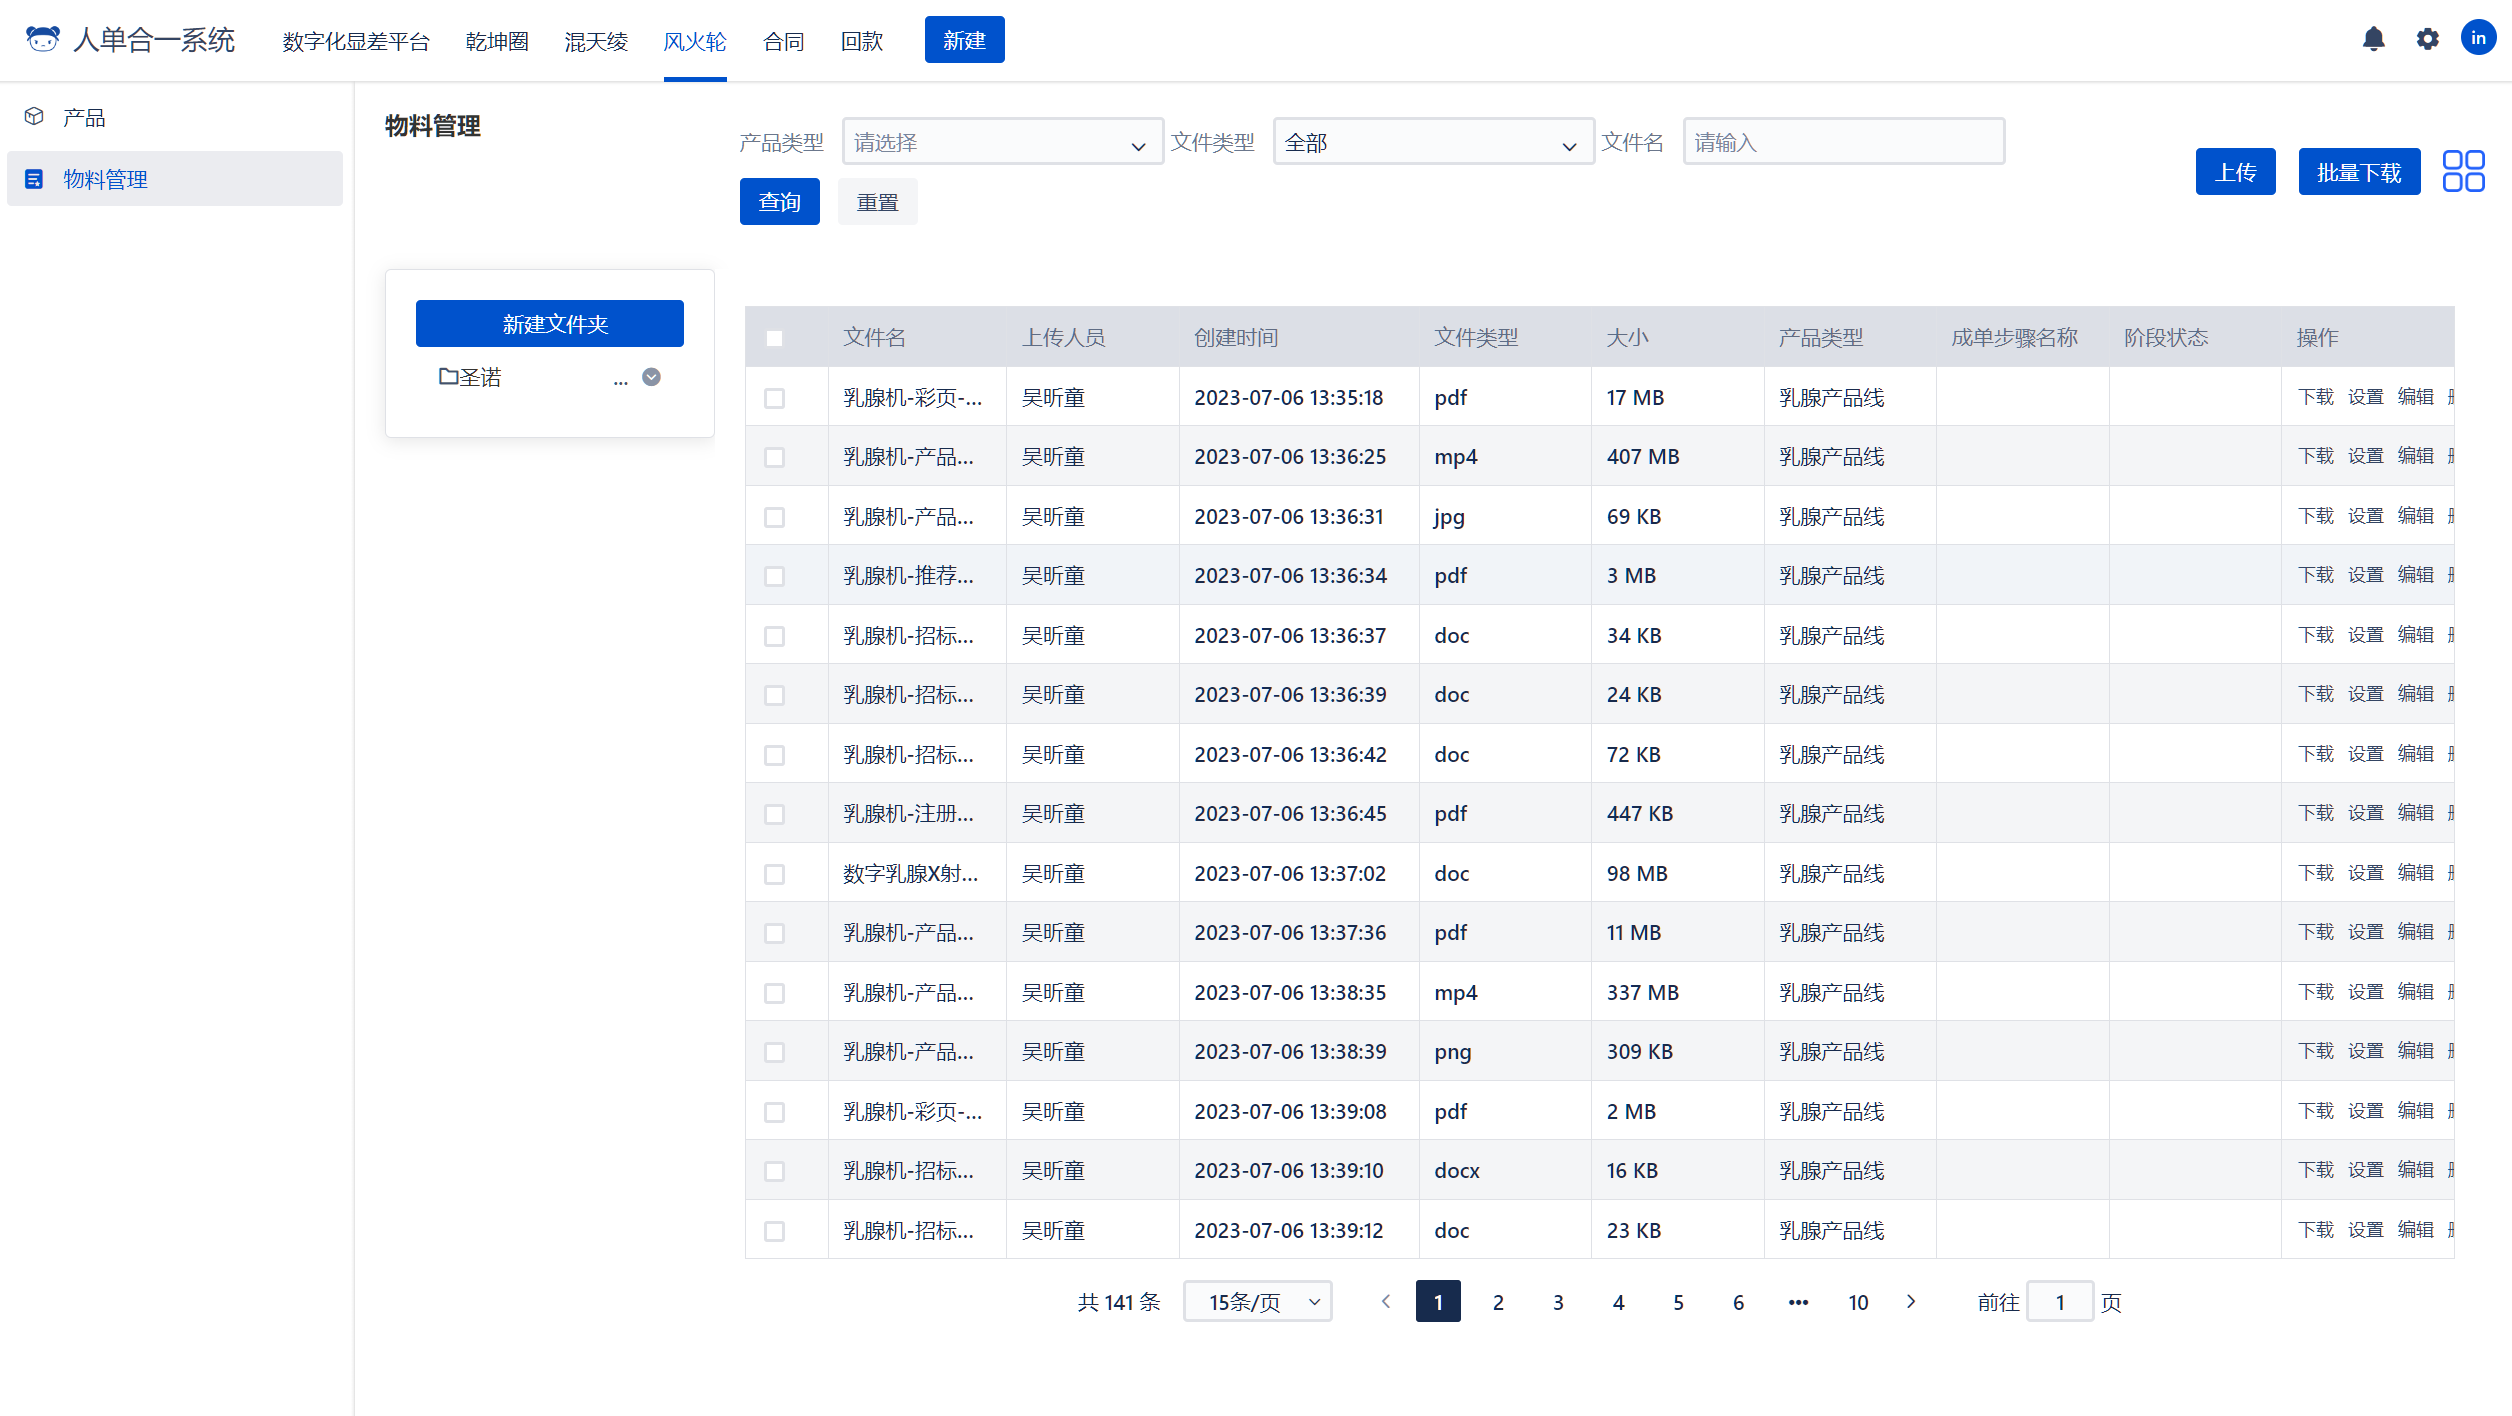Check the row created at 13:35:18
The height and width of the screenshot is (1416, 2512).
point(774,398)
